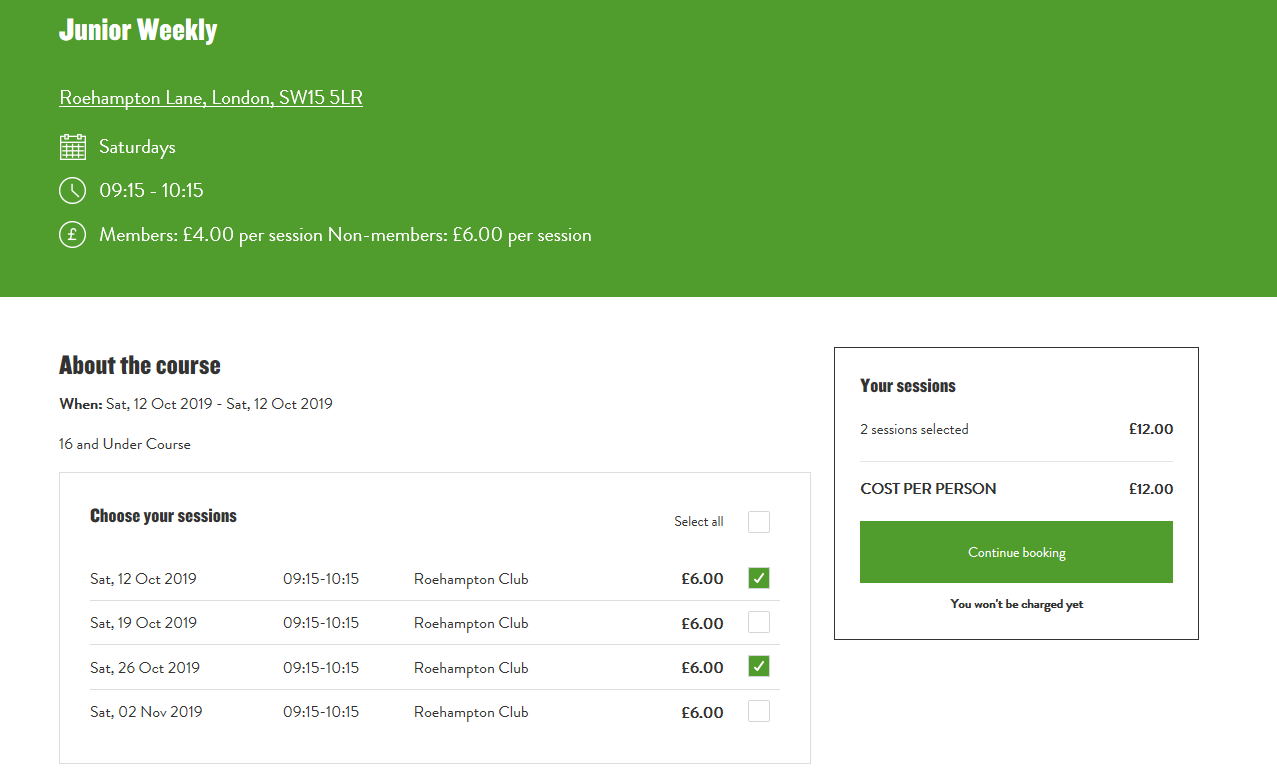Click the £6.00 price in 02 Nov row
The image size is (1277, 784).
(702, 713)
